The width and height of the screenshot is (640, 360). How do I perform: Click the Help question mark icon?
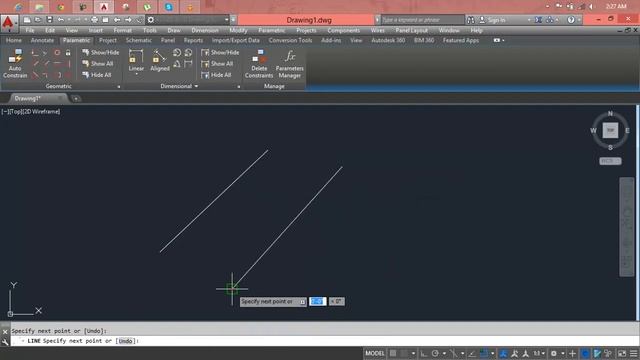coord(571,20)
